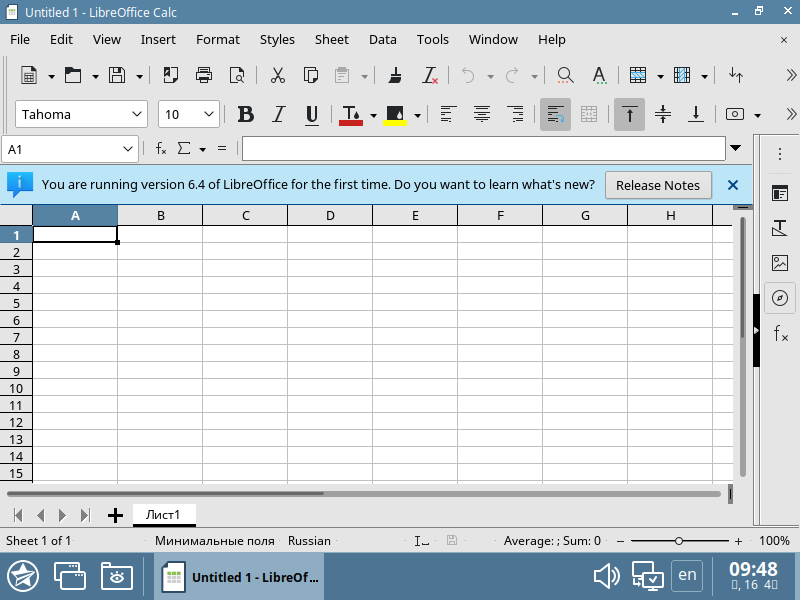The height and width of the screenshot is (600, 800).
Task: Enable underline formatting
Action: (x=311, y=114)
